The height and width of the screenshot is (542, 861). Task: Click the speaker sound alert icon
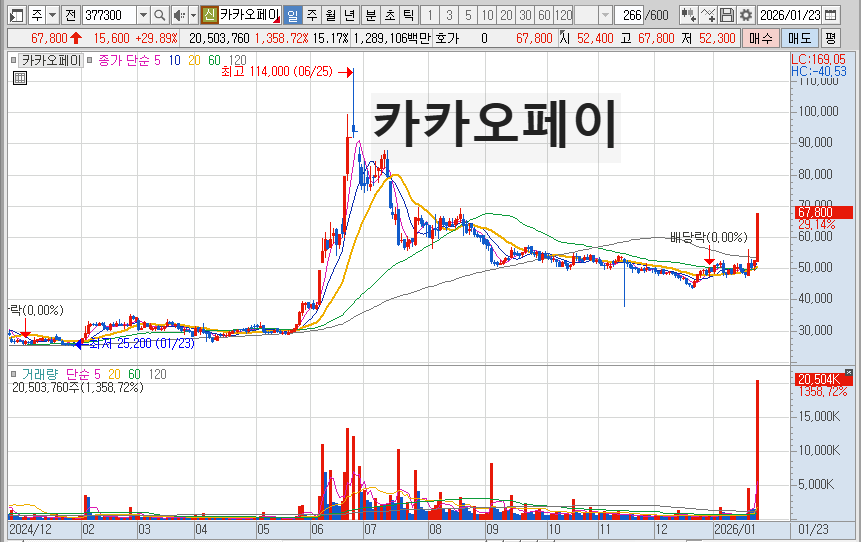click(178, 15)
